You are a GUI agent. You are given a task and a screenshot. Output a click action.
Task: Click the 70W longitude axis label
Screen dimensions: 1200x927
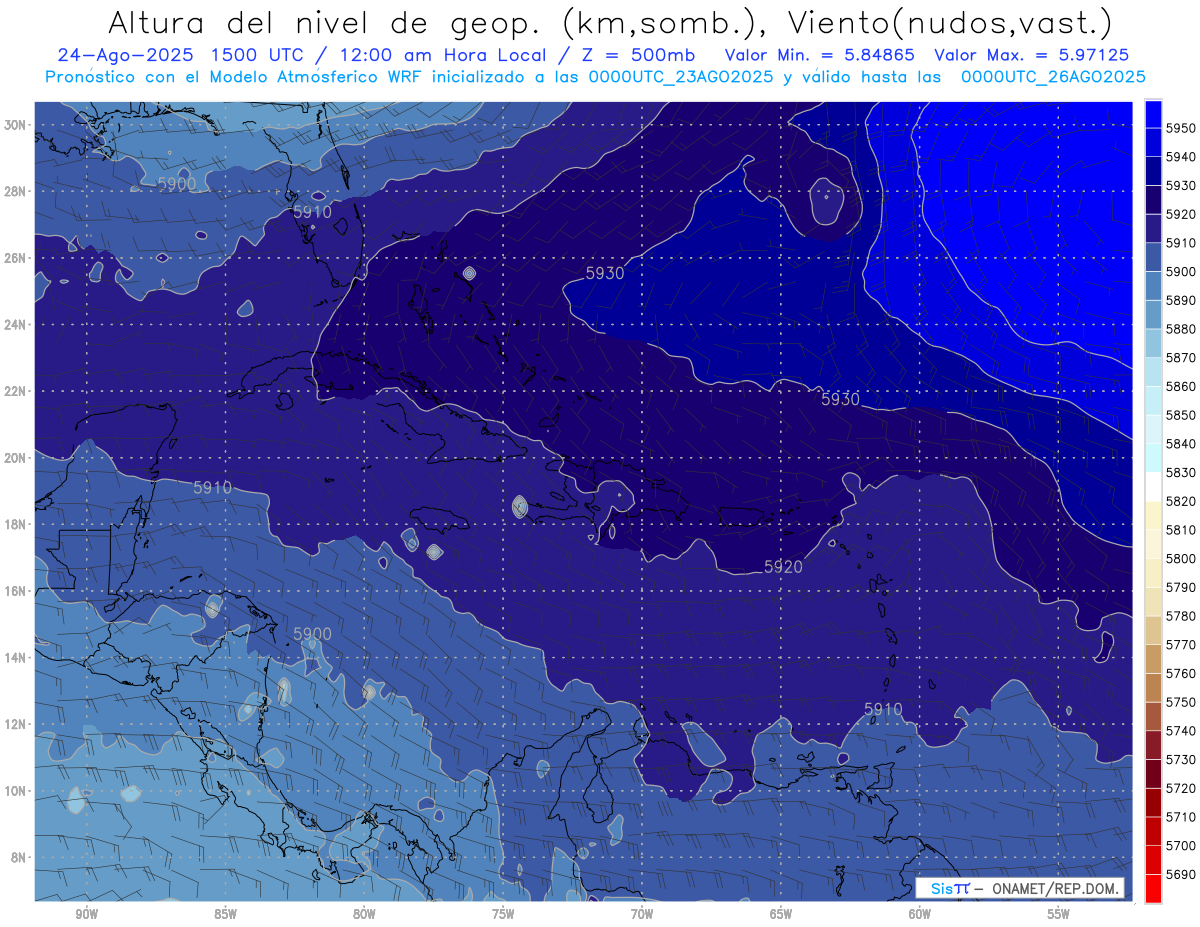click(x=642, y=914)
